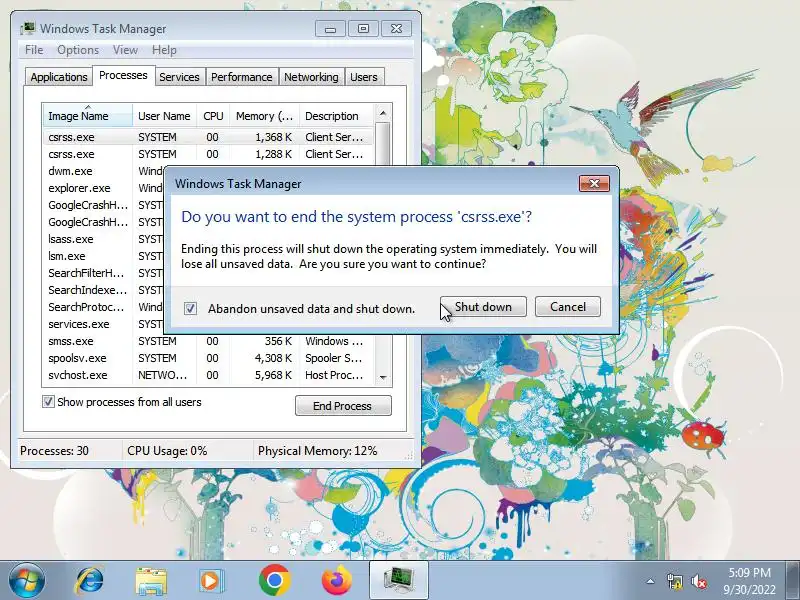Viewport: 800px width, 600px height.
Task: Launch Google Chrome from the taskbar
Action: click(274, 580)
